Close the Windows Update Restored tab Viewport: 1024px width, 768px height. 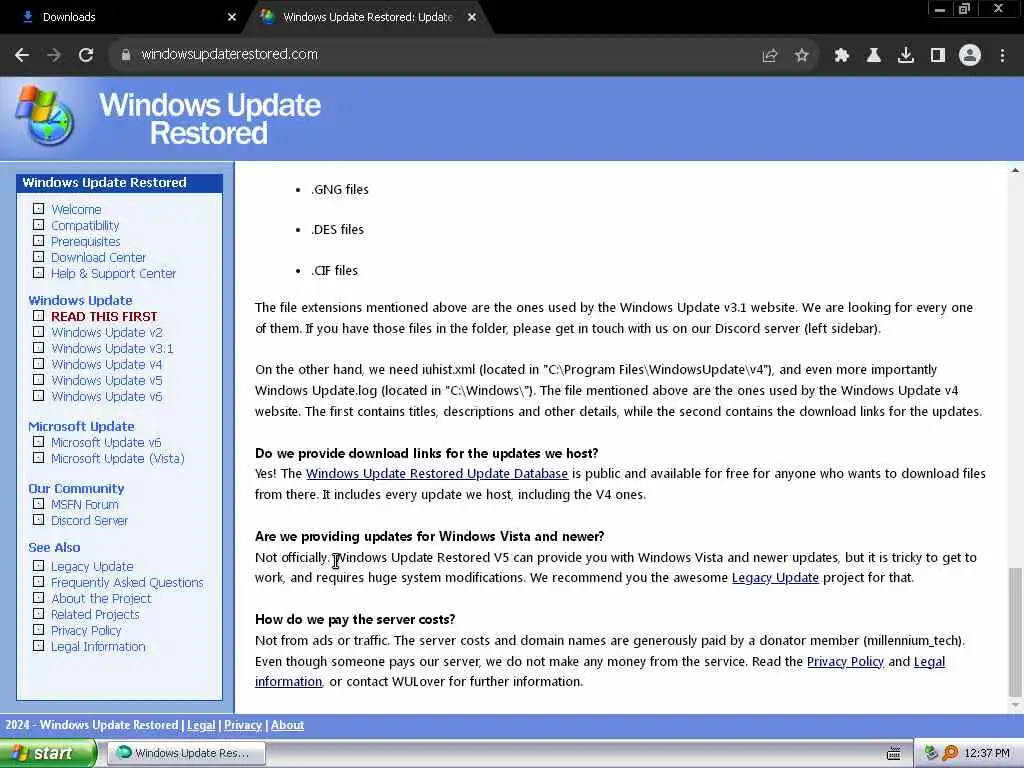(472, 17)
